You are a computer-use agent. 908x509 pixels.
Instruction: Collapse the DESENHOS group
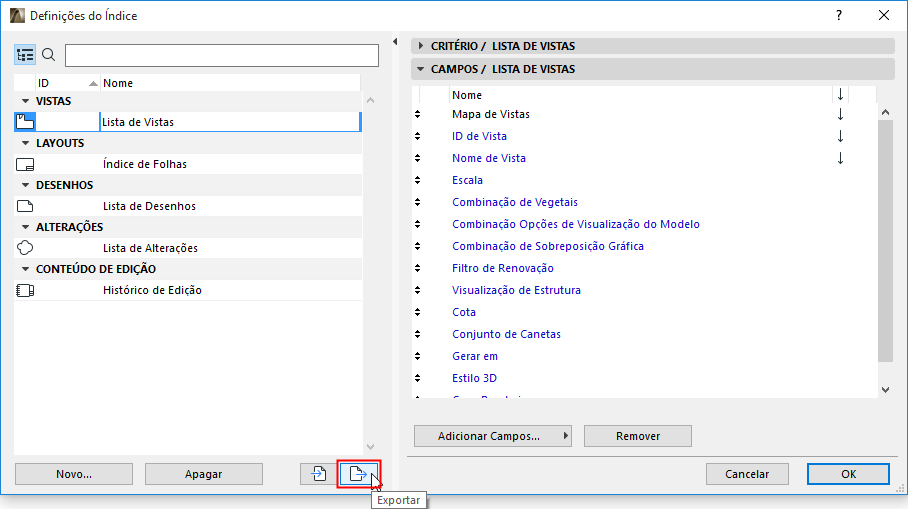pyautogui.click(x=25, y=185)
